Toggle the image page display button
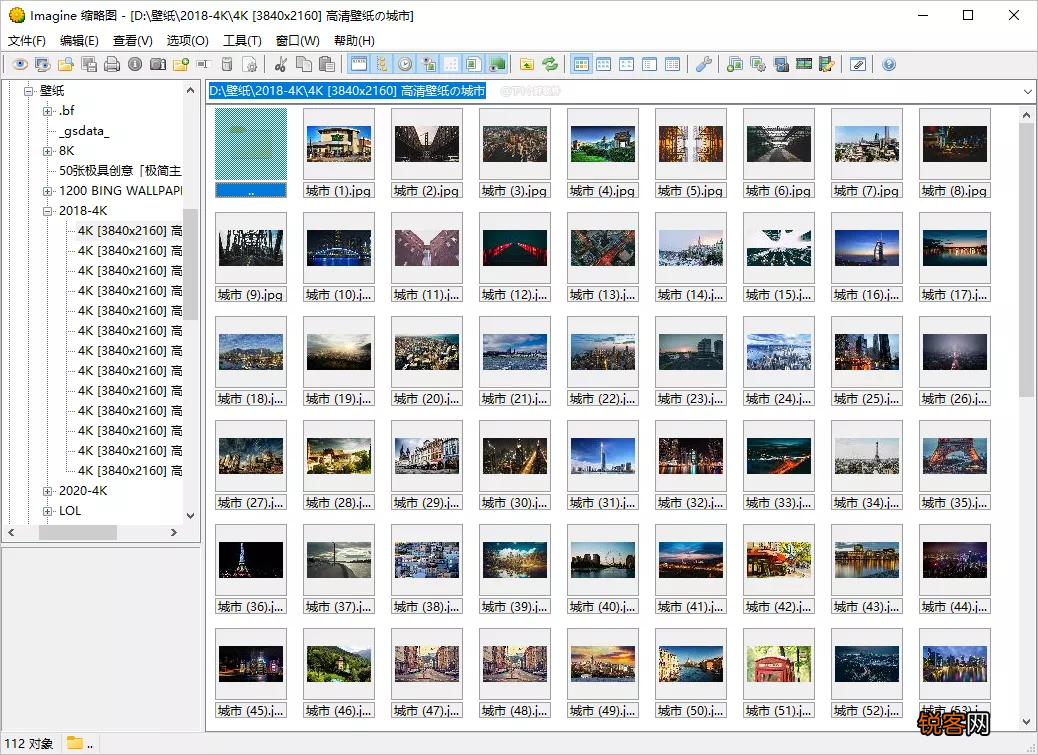This screenshot has height=755, width=1038. tap(473, 64)
